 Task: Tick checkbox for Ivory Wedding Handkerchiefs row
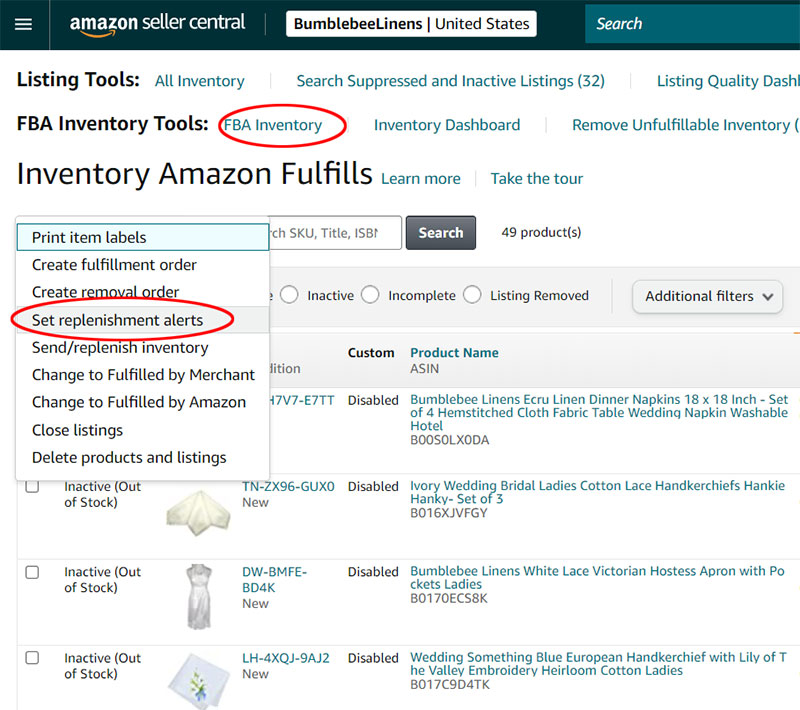click(x=32, y=487)
